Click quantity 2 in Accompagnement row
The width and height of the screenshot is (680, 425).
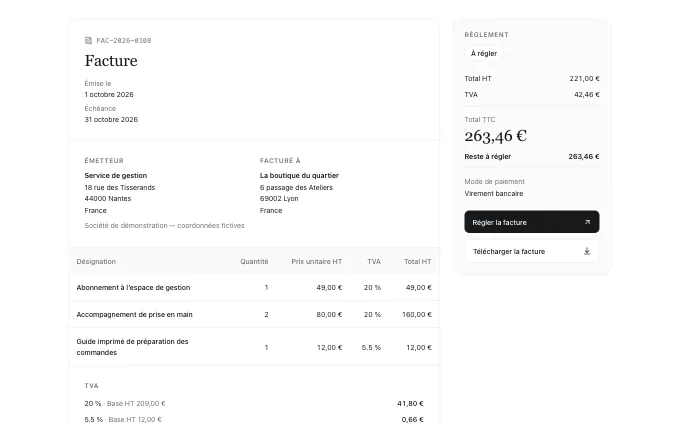(266, 314)
